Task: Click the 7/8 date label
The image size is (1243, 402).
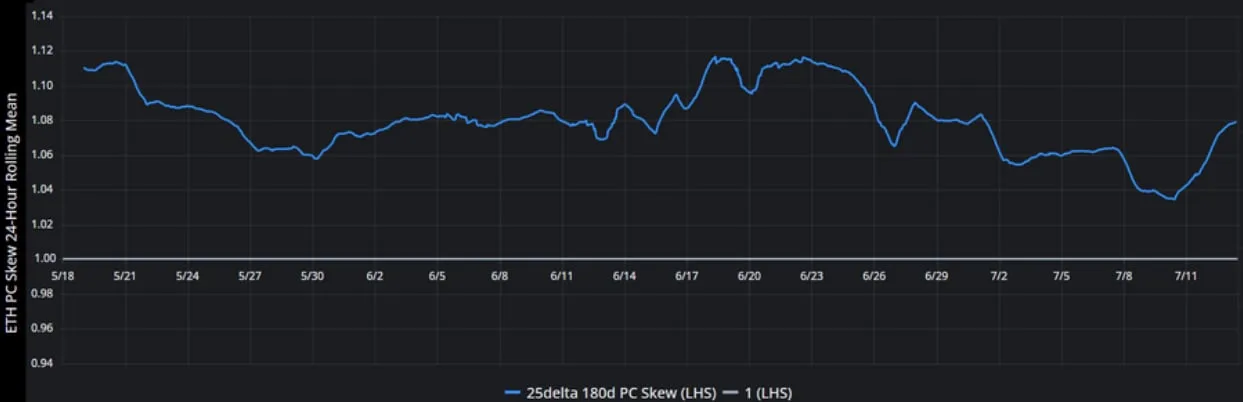Action: (1125, 275)
